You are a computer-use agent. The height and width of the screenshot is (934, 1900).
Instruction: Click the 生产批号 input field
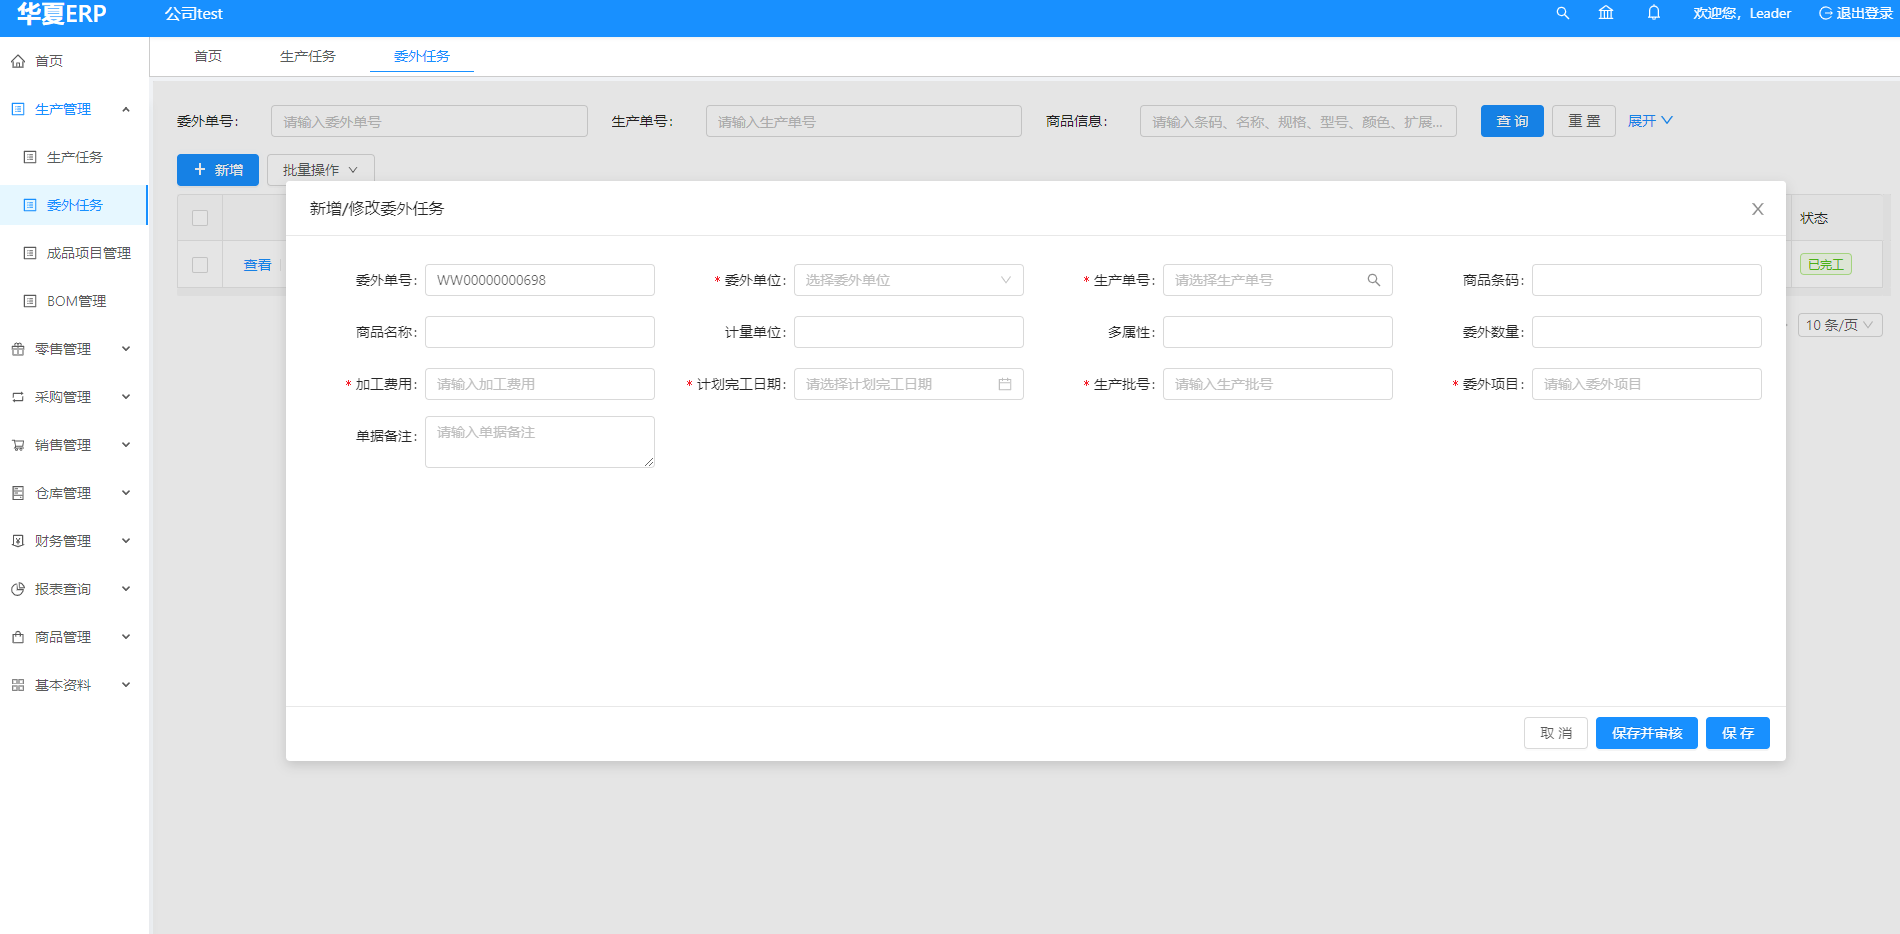1278,384
